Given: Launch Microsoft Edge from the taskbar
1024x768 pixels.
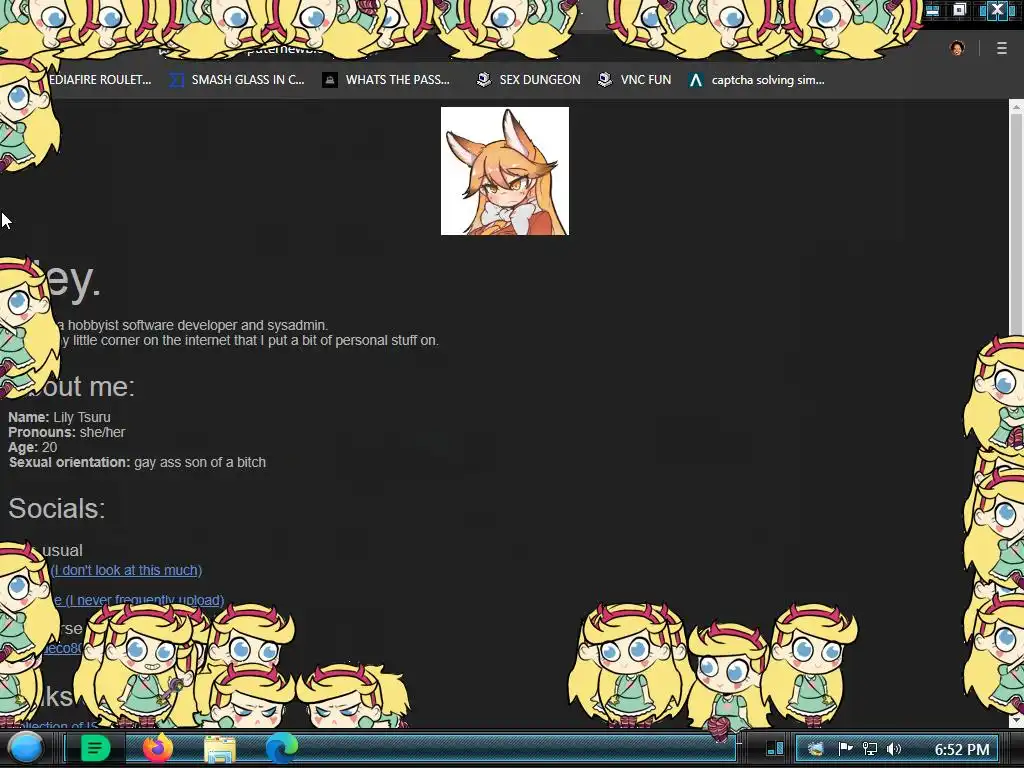Looking at the screenshot, I should coord(281,748).
